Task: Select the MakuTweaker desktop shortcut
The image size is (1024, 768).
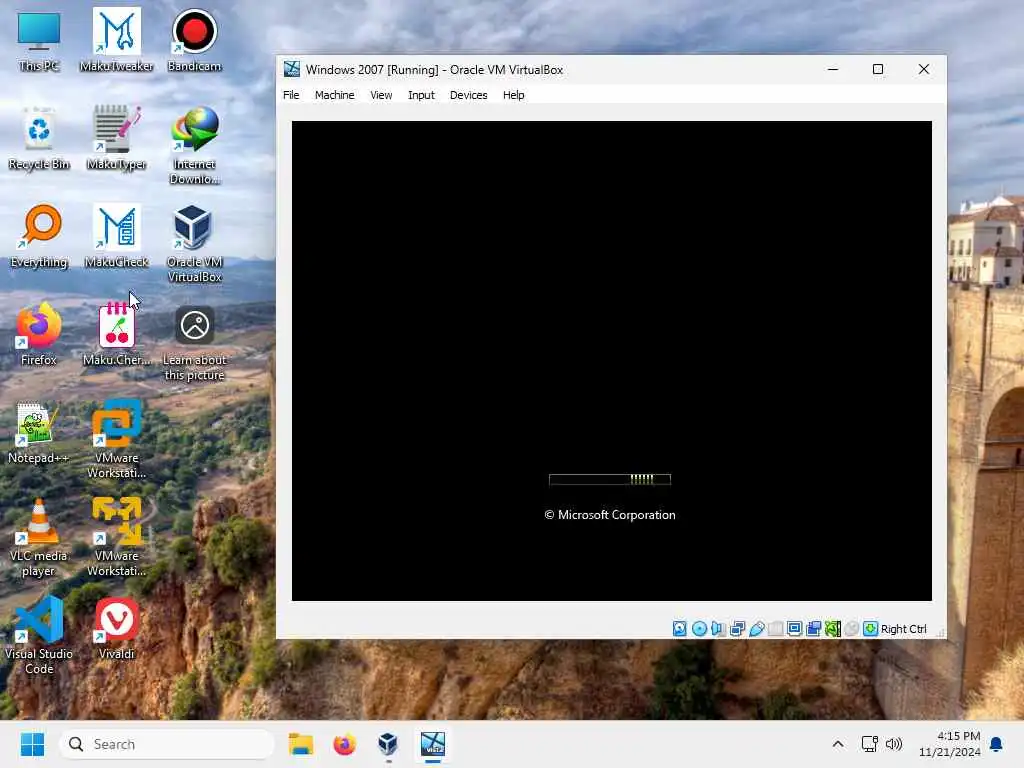Action: pyautogui.click(x=116, y=40)
